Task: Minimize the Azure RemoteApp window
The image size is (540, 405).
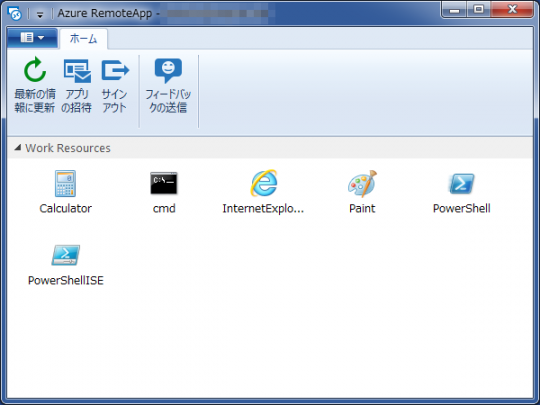Action: point(454,10)
